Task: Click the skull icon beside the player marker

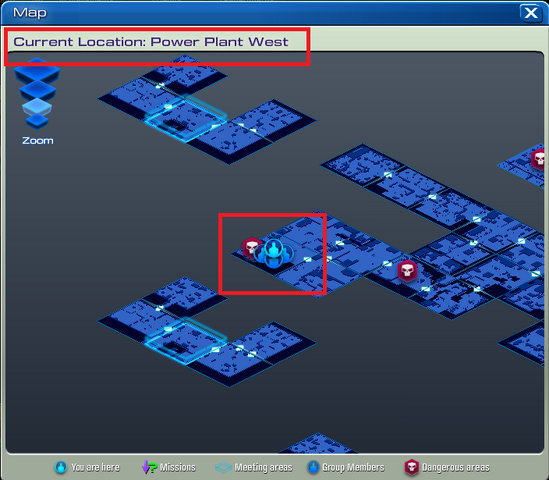Action: pos(251,247)
